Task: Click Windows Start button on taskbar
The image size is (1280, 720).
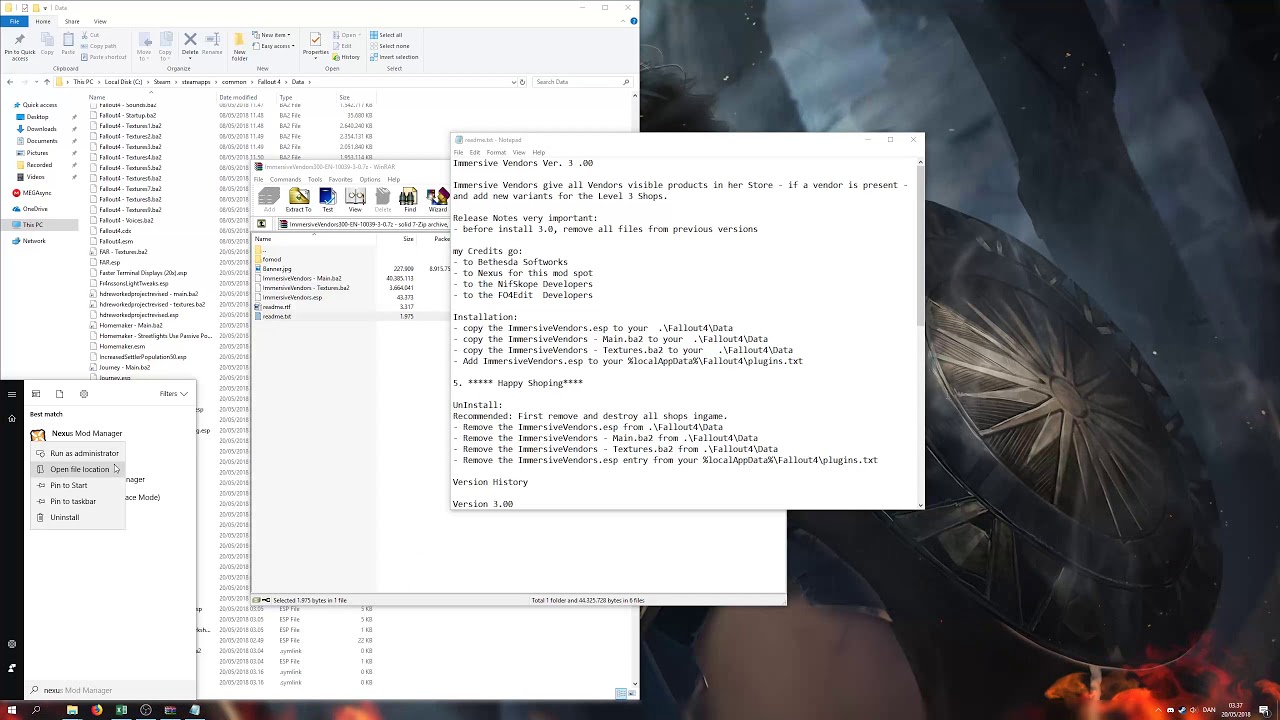Action: tap(11, 710)
